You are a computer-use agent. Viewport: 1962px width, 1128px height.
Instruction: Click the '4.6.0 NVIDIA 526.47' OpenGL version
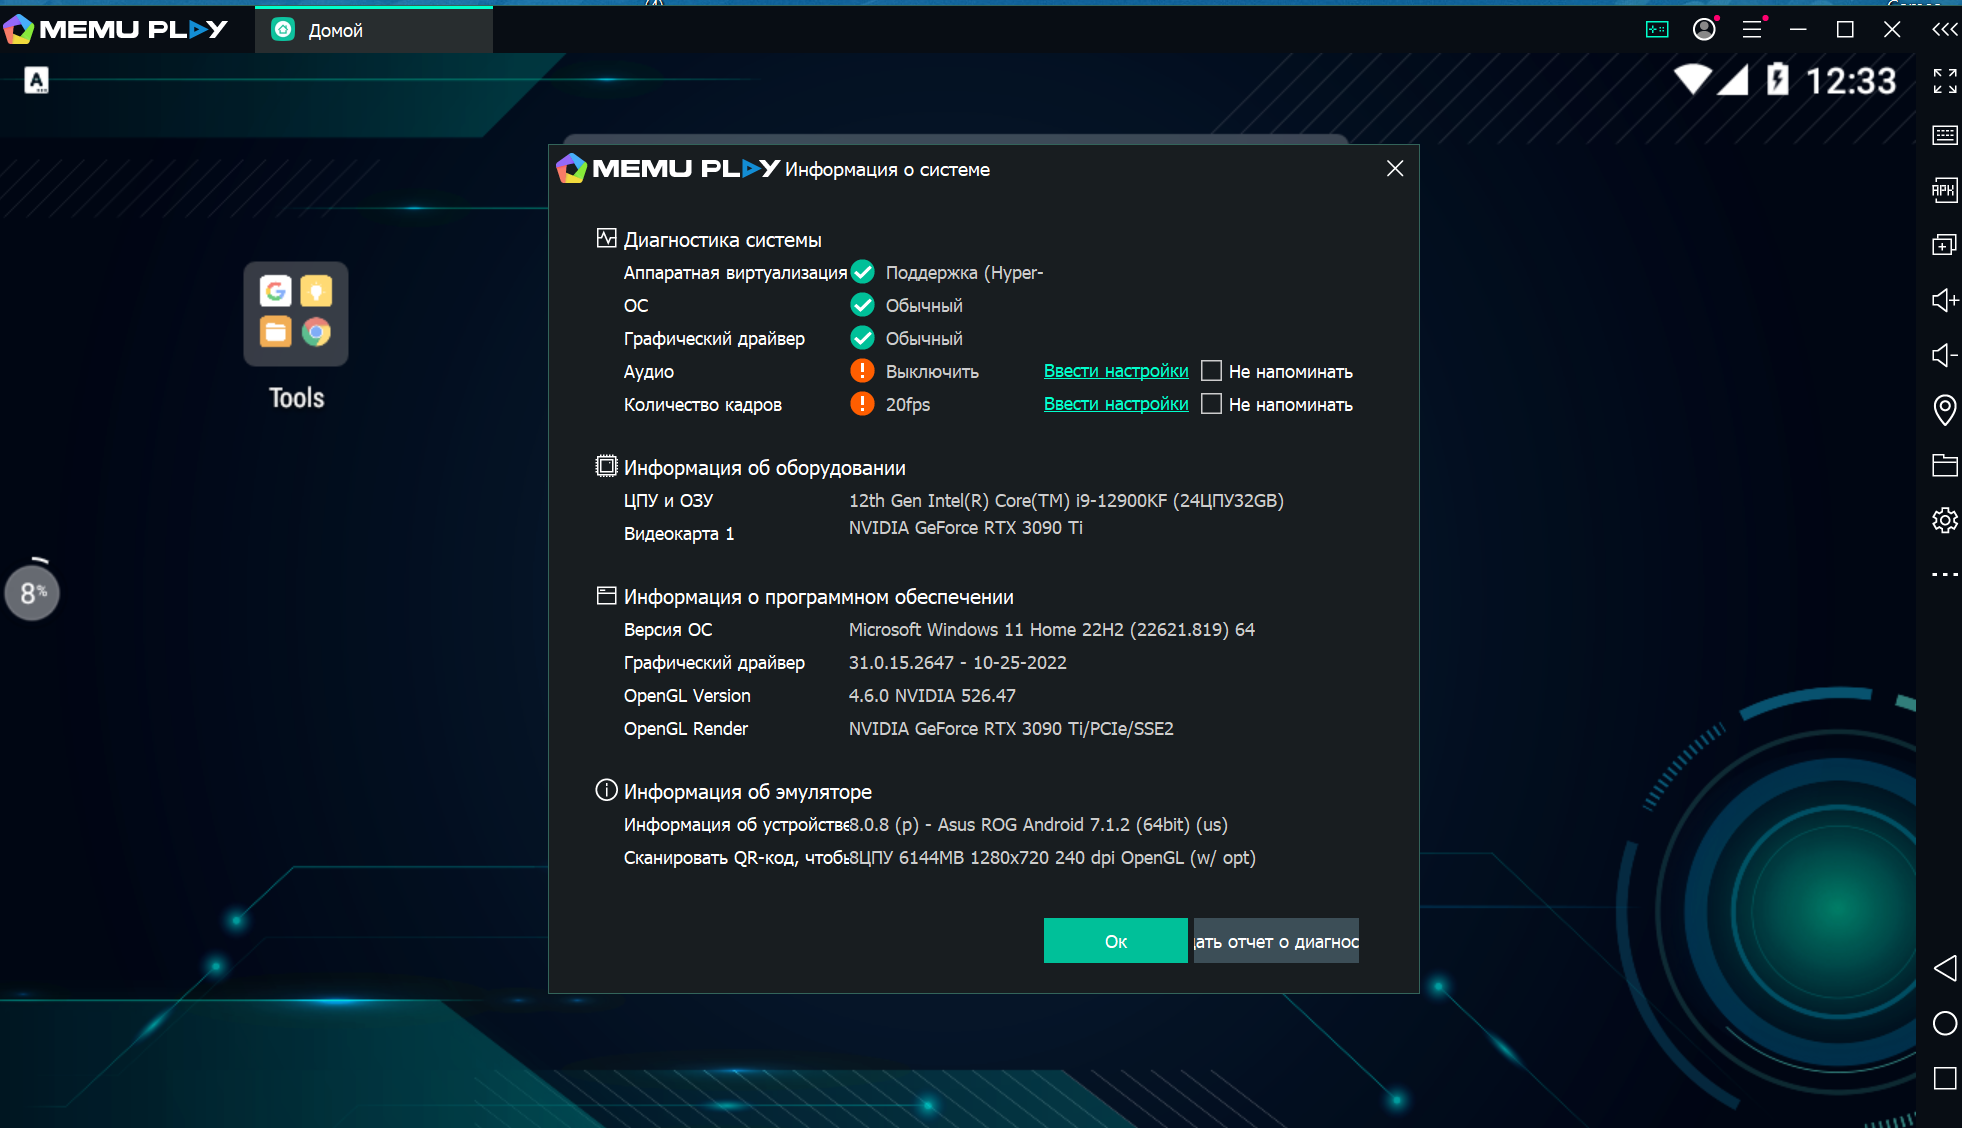[932, 696]
